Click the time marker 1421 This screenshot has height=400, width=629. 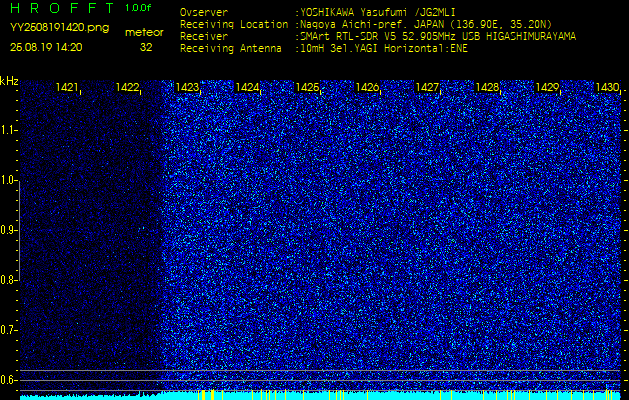(x=67, y=87)
